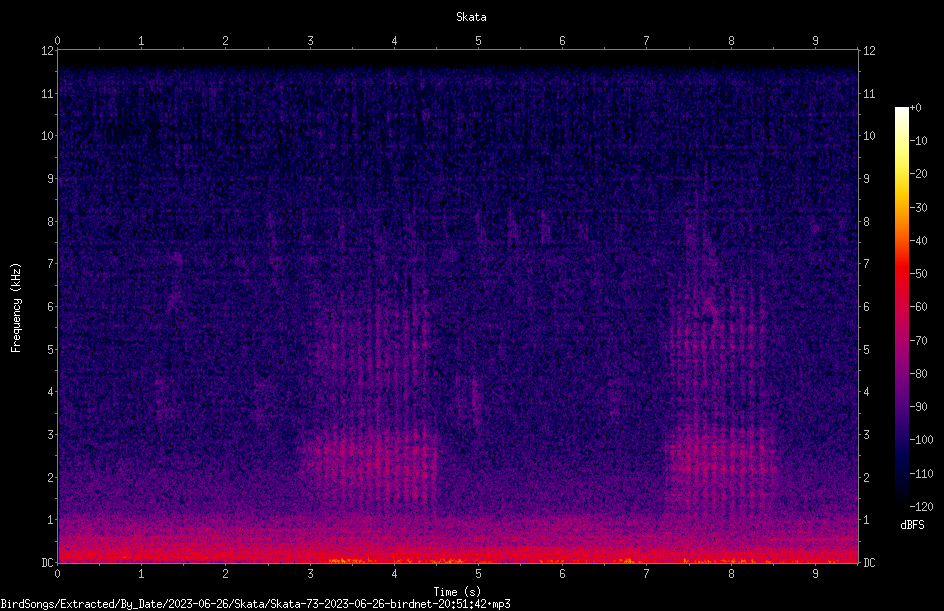Click the "+0" value beside the color scale
Viewport: 944px width, 611px height.
pos(915,108)
